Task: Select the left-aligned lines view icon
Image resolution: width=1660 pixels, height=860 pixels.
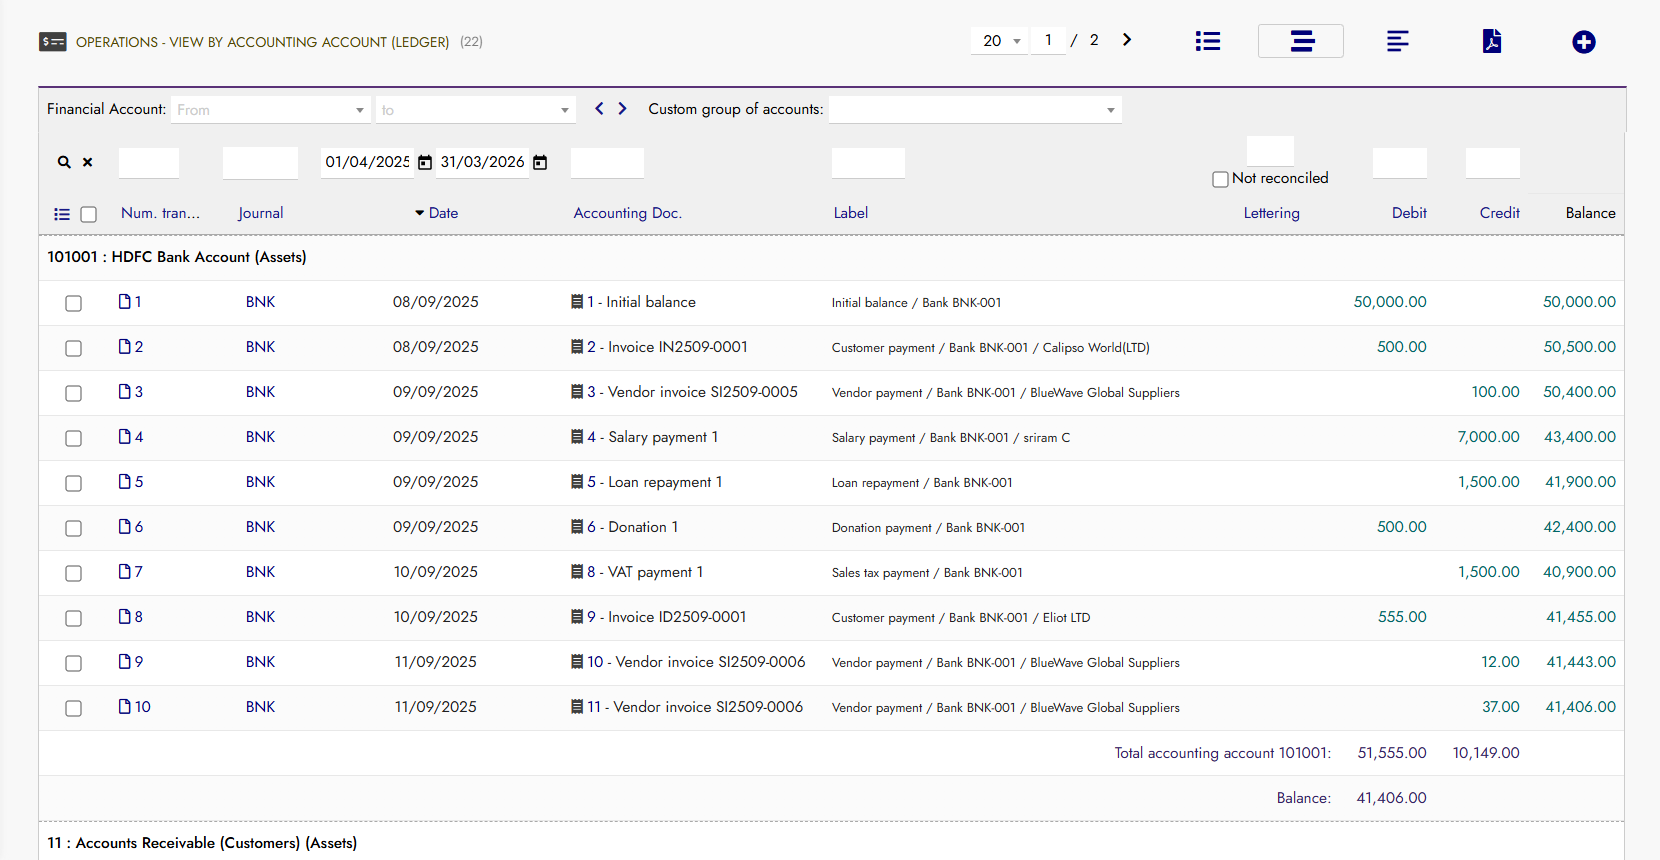Action: (1397, 41)
